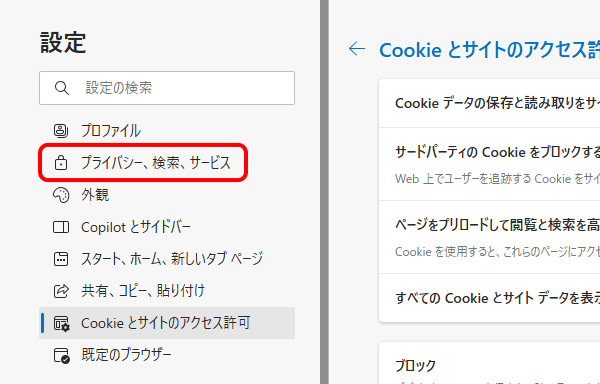The height and width of the screenshot is (384, 600).
Task: Click the magnifier icon in the settings search box
Action: click(62, 88)
